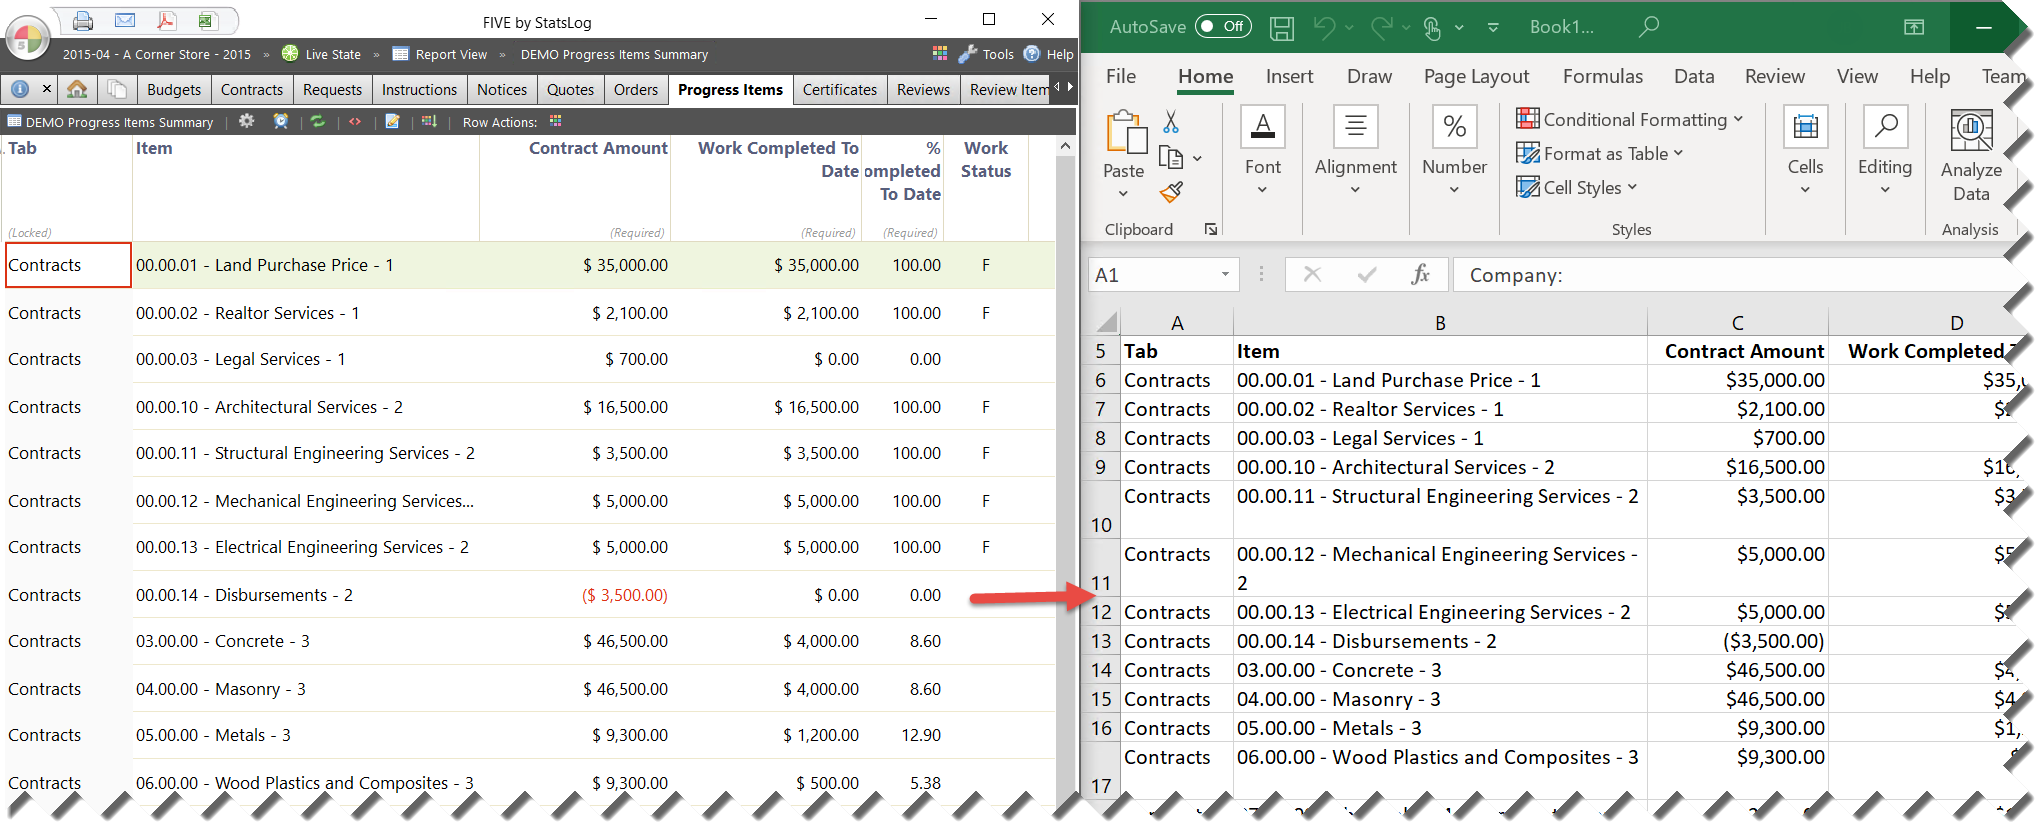The width and height of the screenshot is (2043, 831).
Task: Click the Excel Select All corner triangle
Action: (1106, 322)
